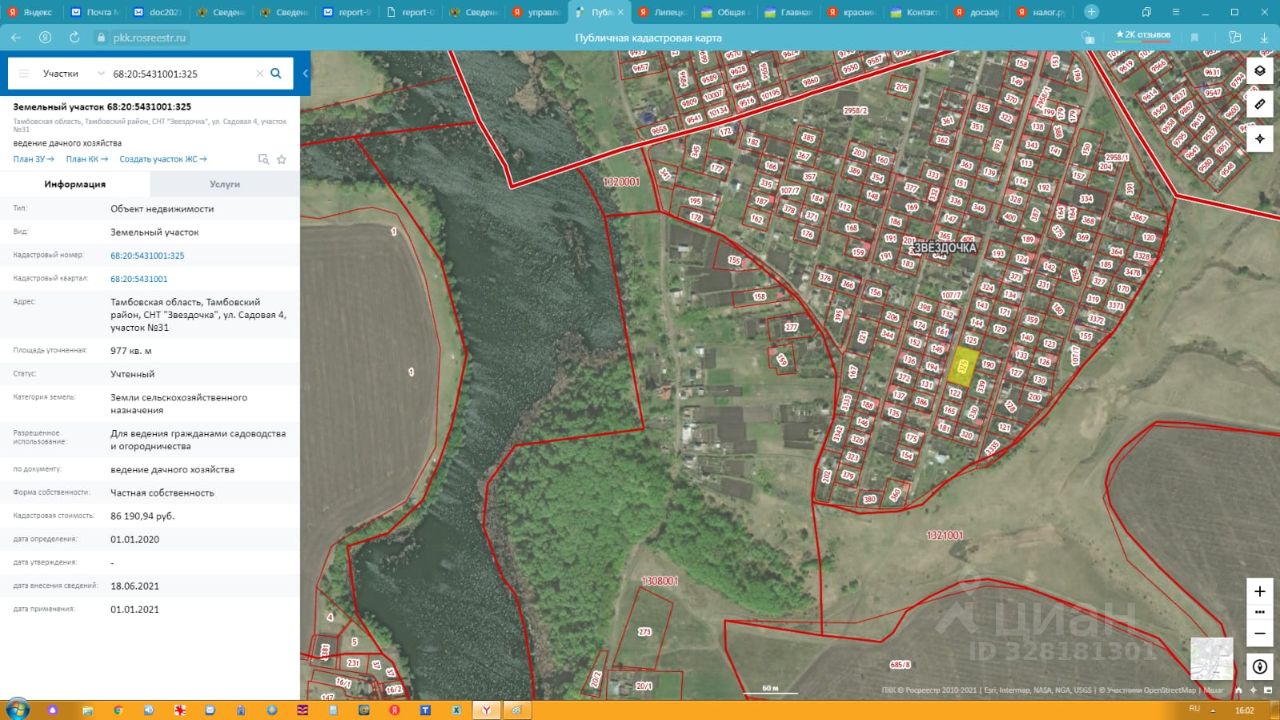Click the compass orientation button
Image resolution: width=1280 pixels, height=720 pixels.
pos(1260,666)
